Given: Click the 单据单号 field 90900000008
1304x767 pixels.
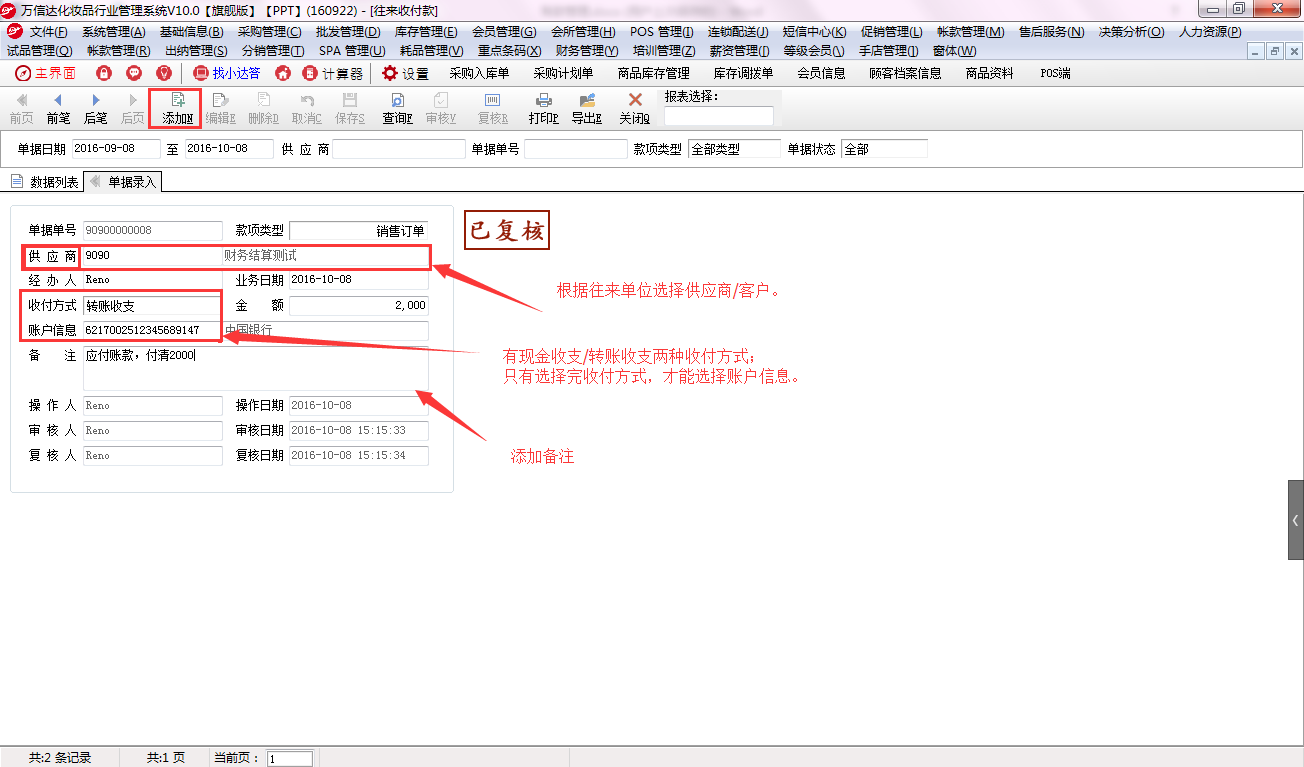Looking at the screenshot, I should point(152,231).
